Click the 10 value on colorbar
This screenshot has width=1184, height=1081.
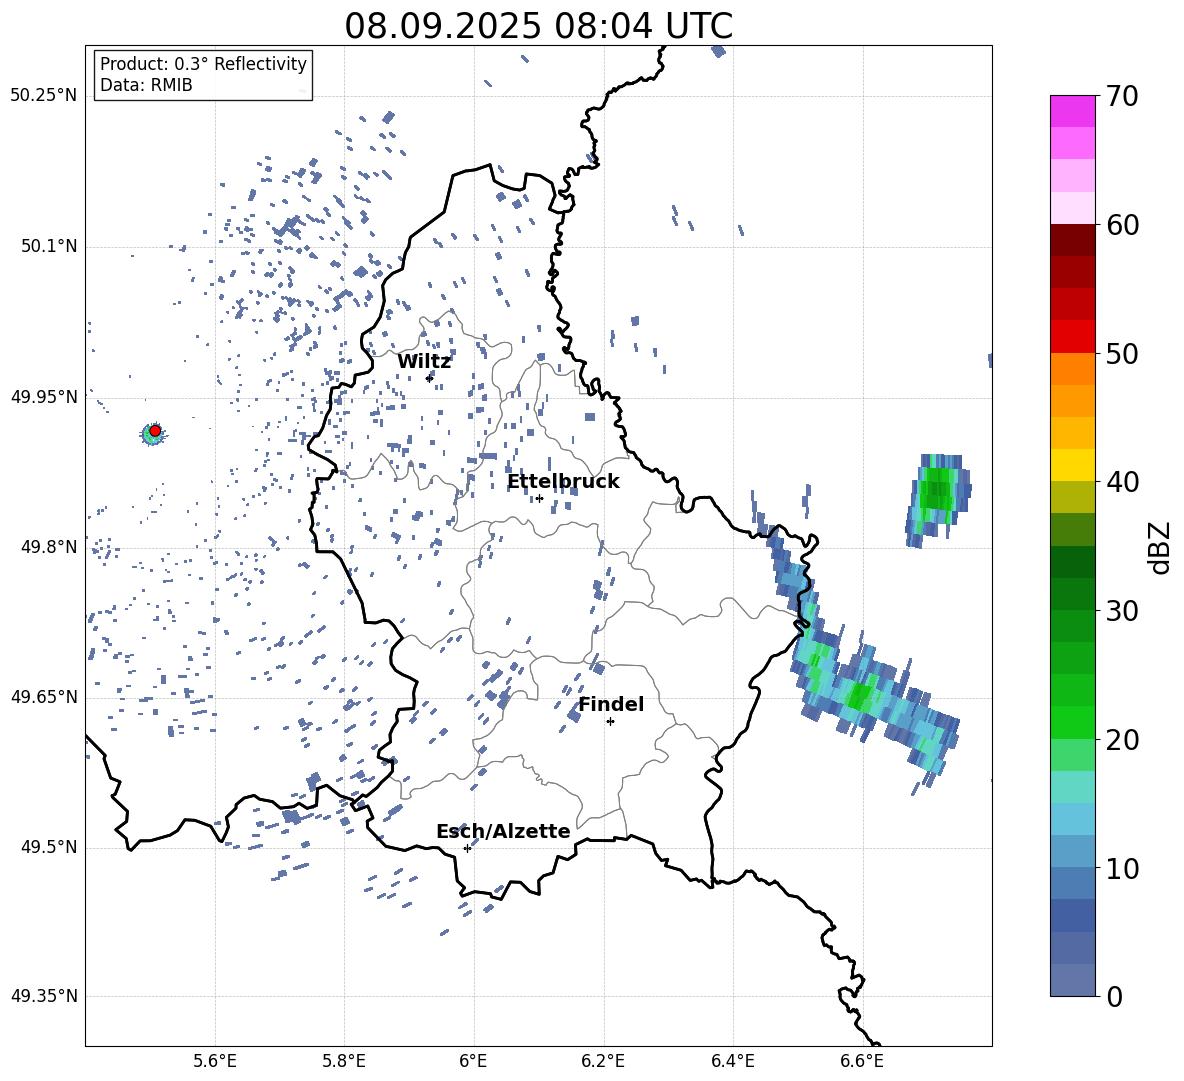coord(1122,868)
